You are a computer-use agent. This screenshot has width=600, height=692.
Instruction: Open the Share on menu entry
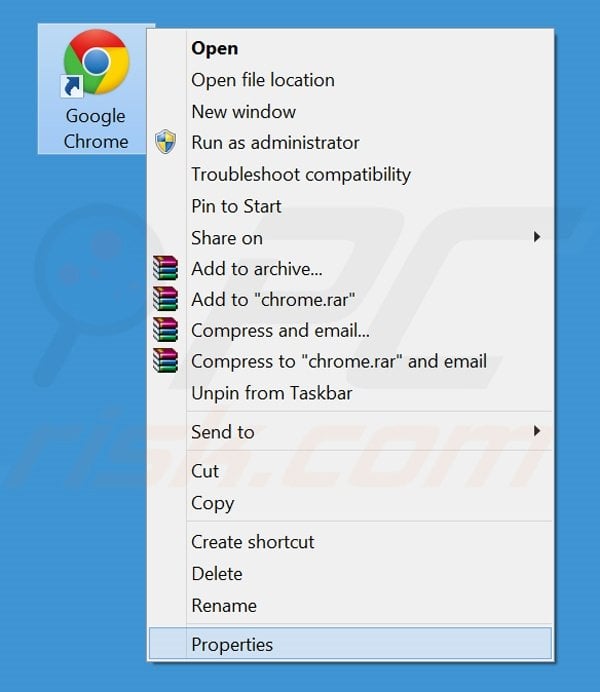click(351, 238)
